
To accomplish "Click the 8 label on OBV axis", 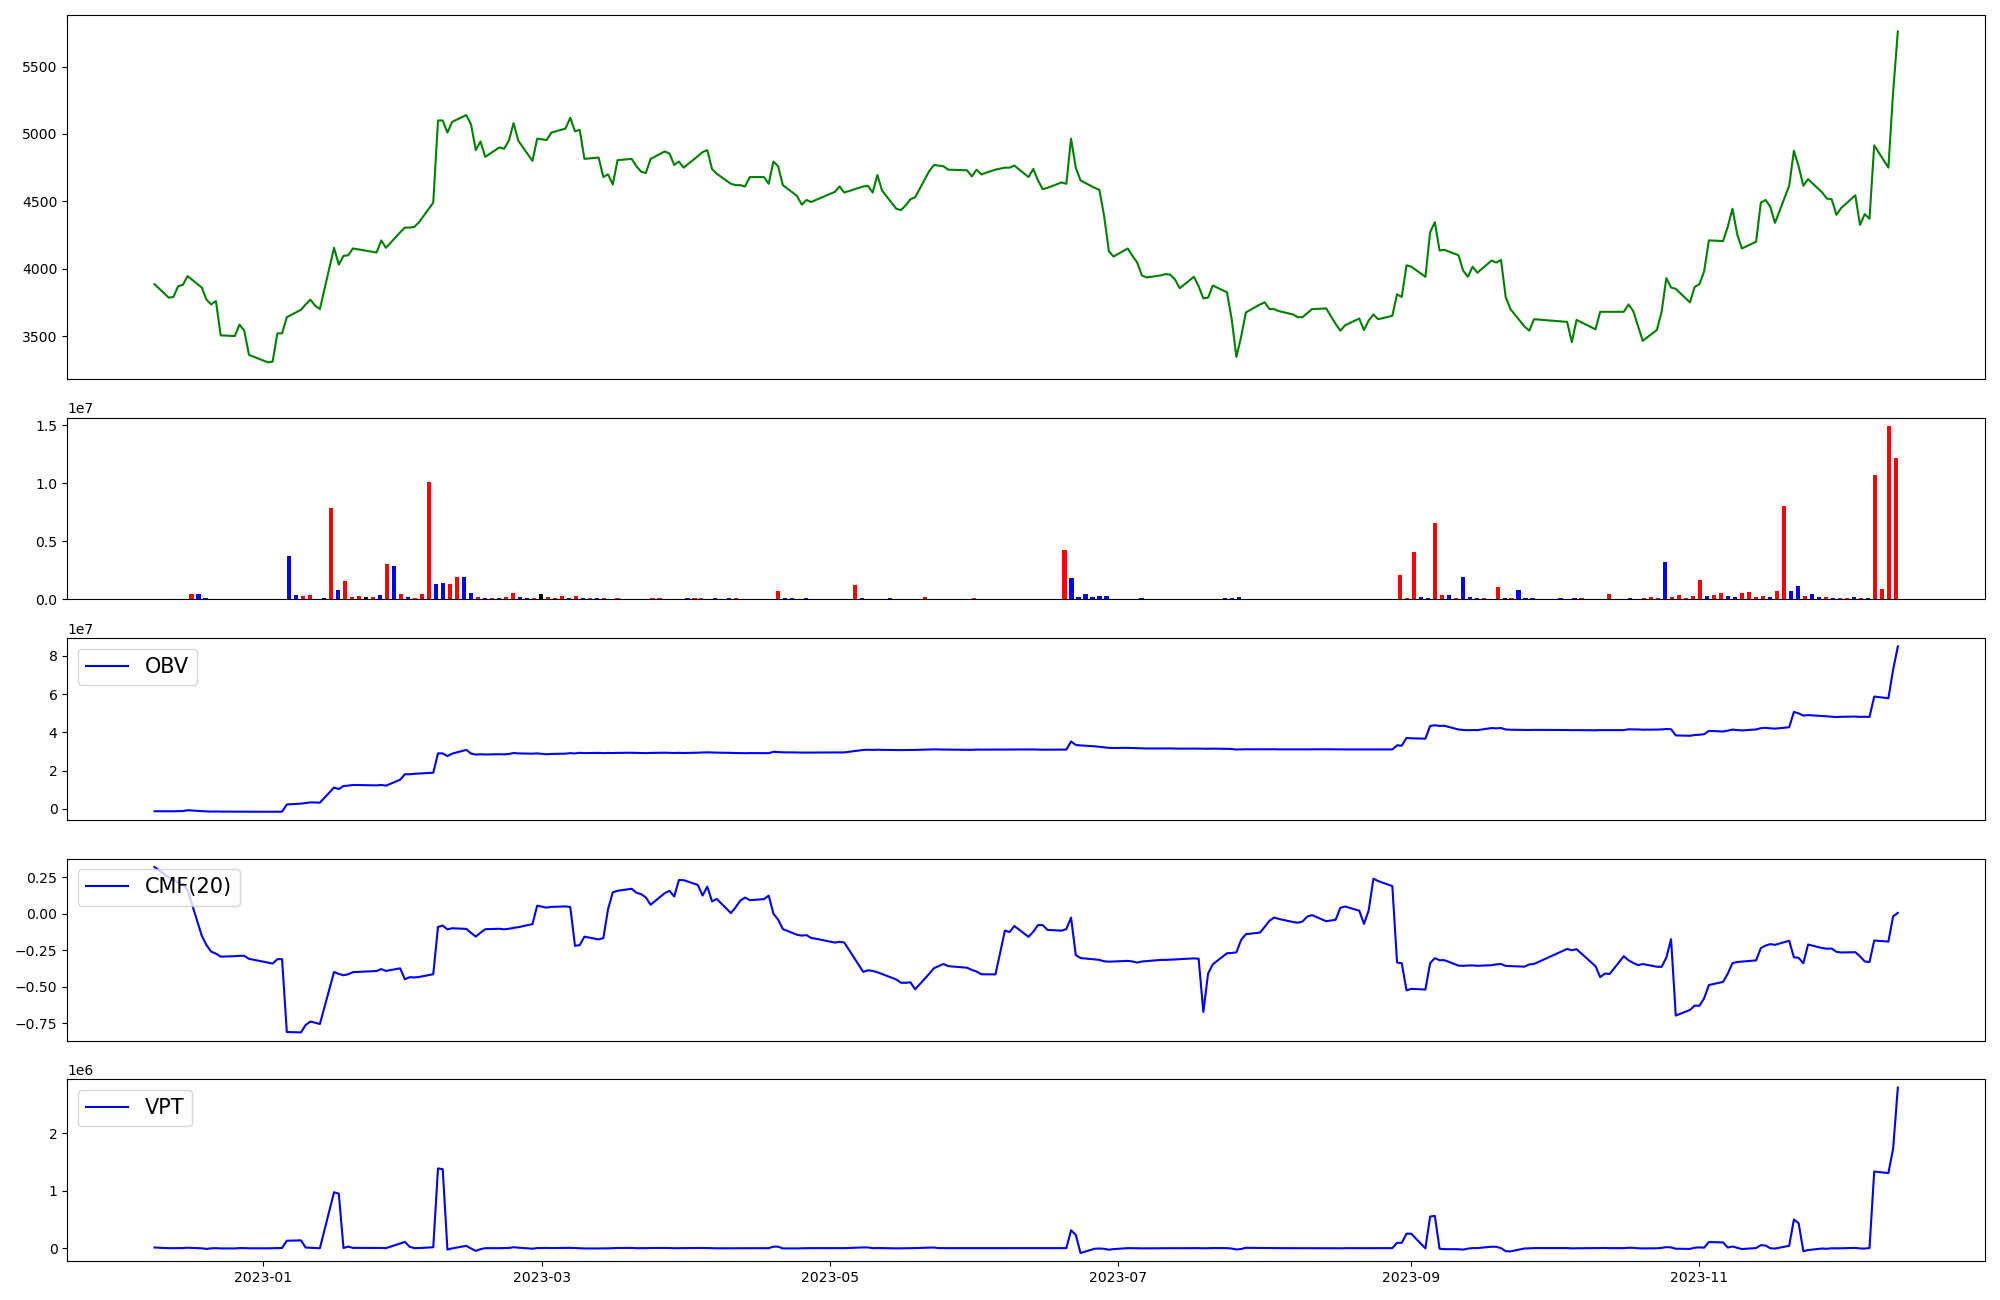I will 54,657.
